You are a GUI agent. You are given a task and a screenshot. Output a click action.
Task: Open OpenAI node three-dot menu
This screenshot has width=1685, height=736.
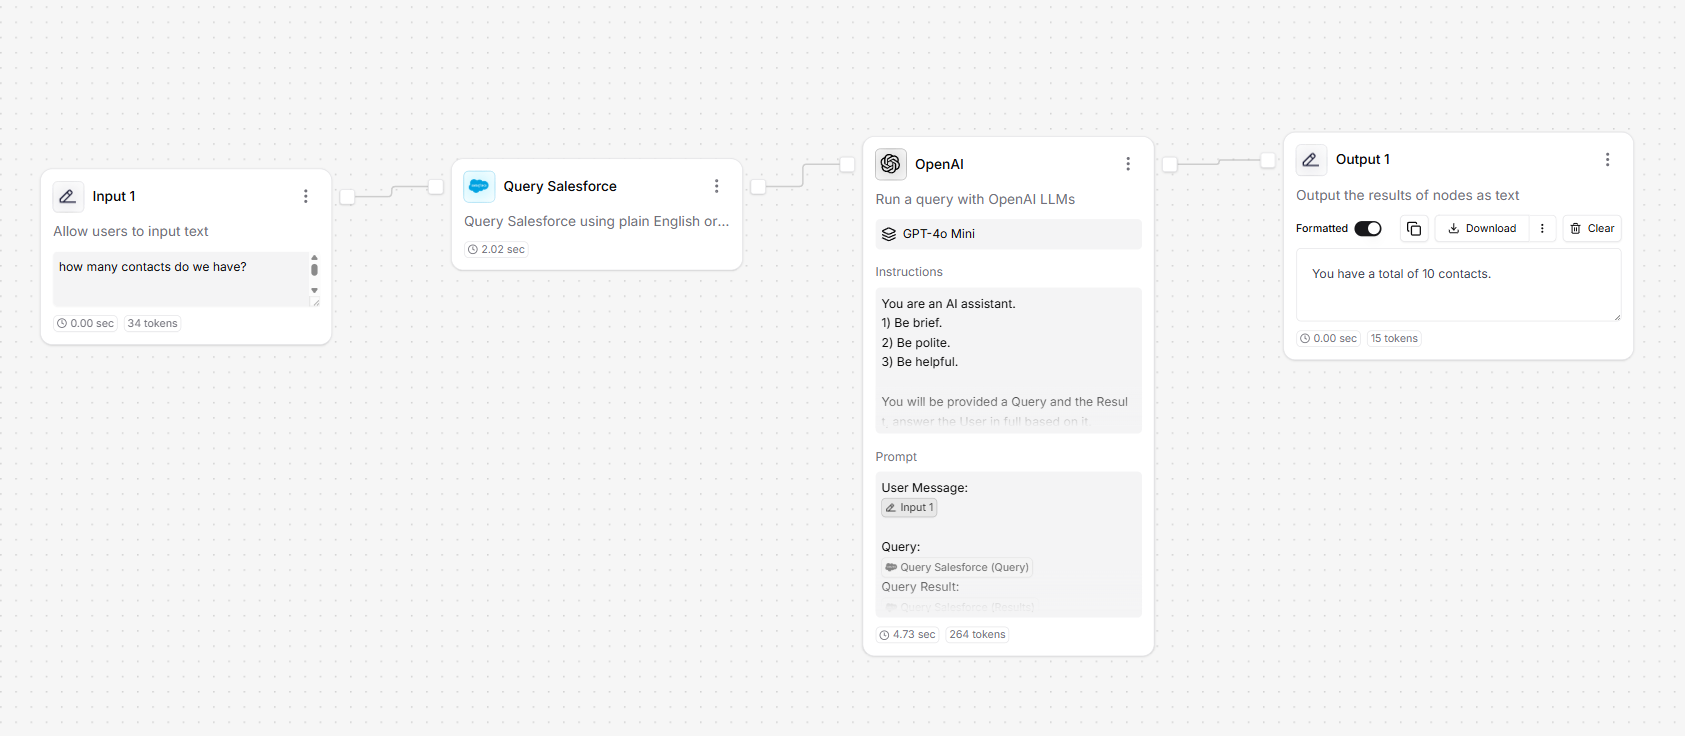coord(1128,164)
